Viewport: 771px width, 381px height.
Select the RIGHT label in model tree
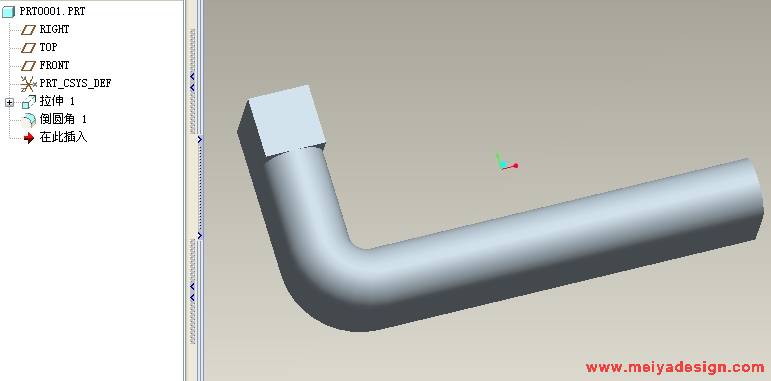(x=54, y=29)
